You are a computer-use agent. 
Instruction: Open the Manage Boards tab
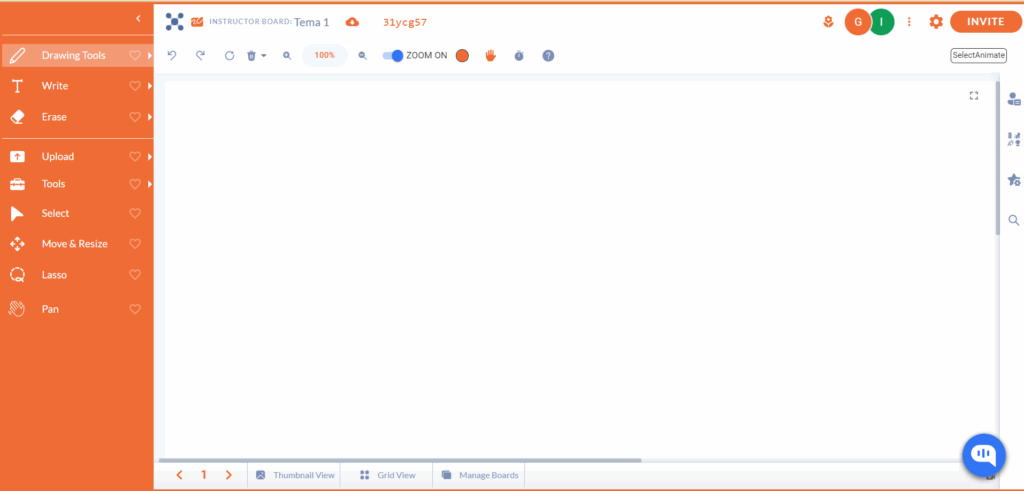click(479, 475)
